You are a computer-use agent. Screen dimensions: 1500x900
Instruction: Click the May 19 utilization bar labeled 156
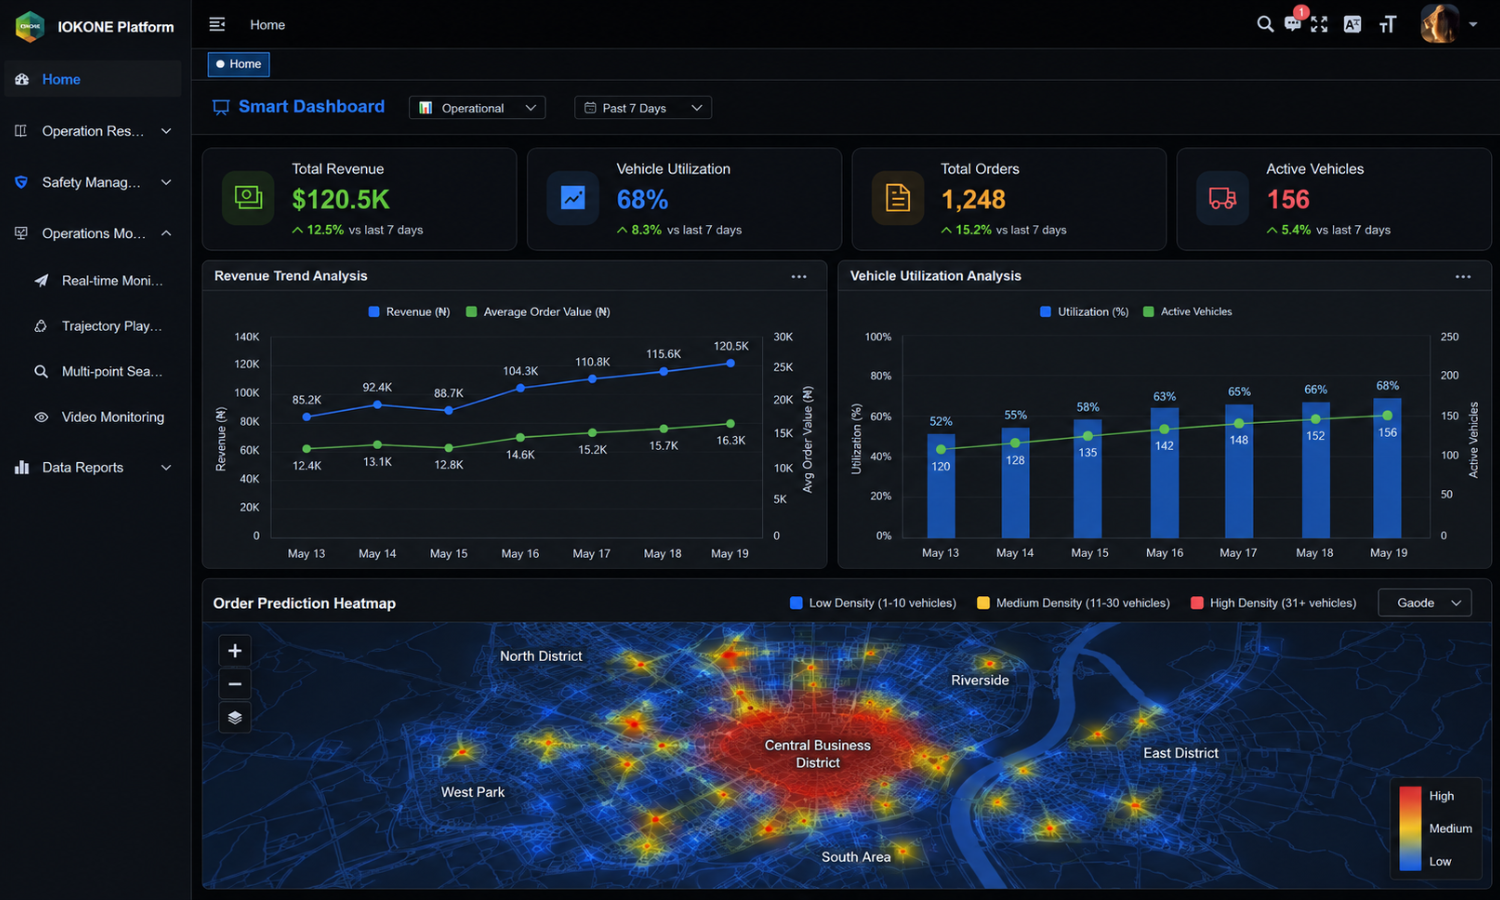point(1387,468)
